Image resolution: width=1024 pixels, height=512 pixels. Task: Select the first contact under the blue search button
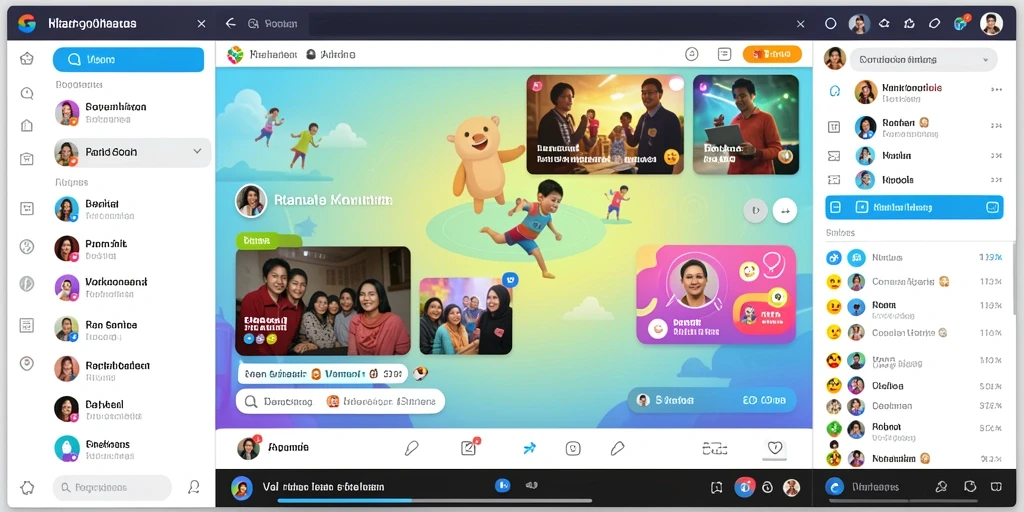click(x=131, y=112)
